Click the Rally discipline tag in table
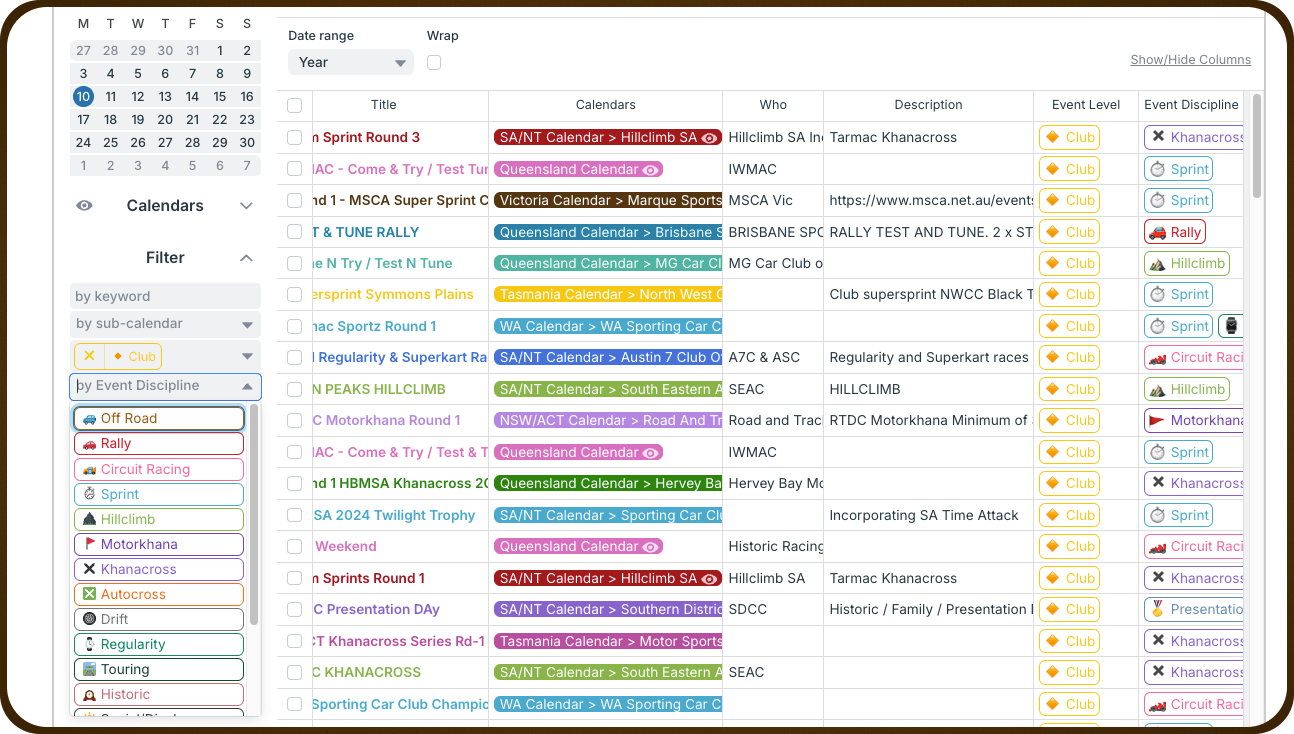Screen dimensions: 1294x734 (1174, 232)
